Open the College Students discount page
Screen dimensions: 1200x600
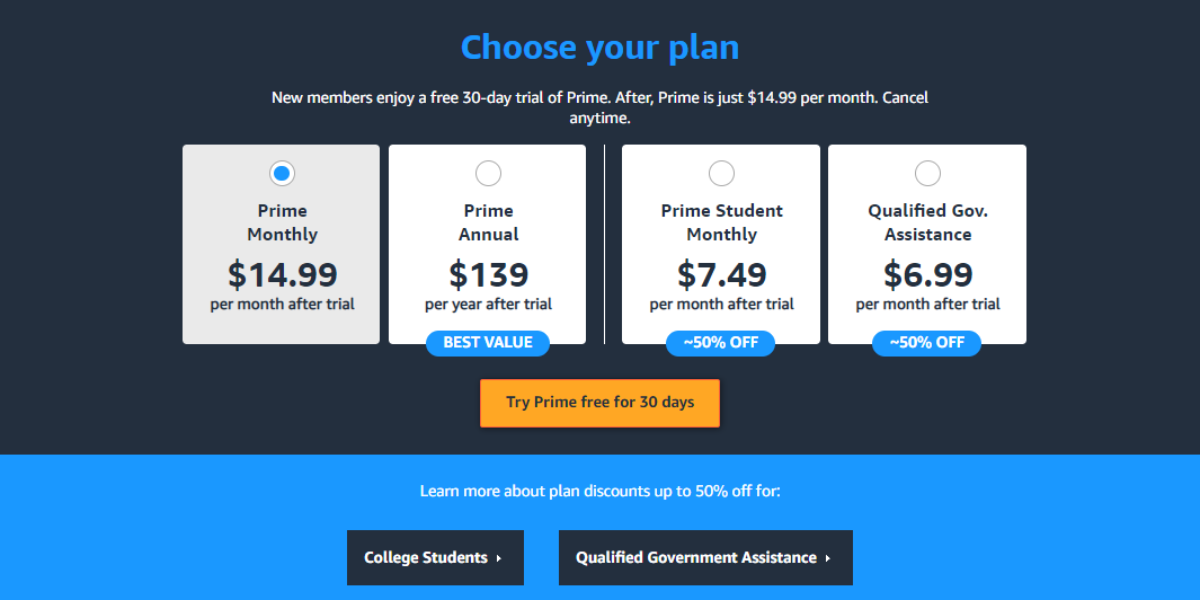tap(435, 557)
